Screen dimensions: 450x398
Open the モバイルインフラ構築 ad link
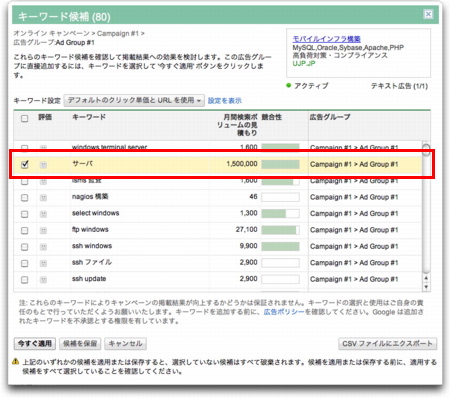(327, 39)
